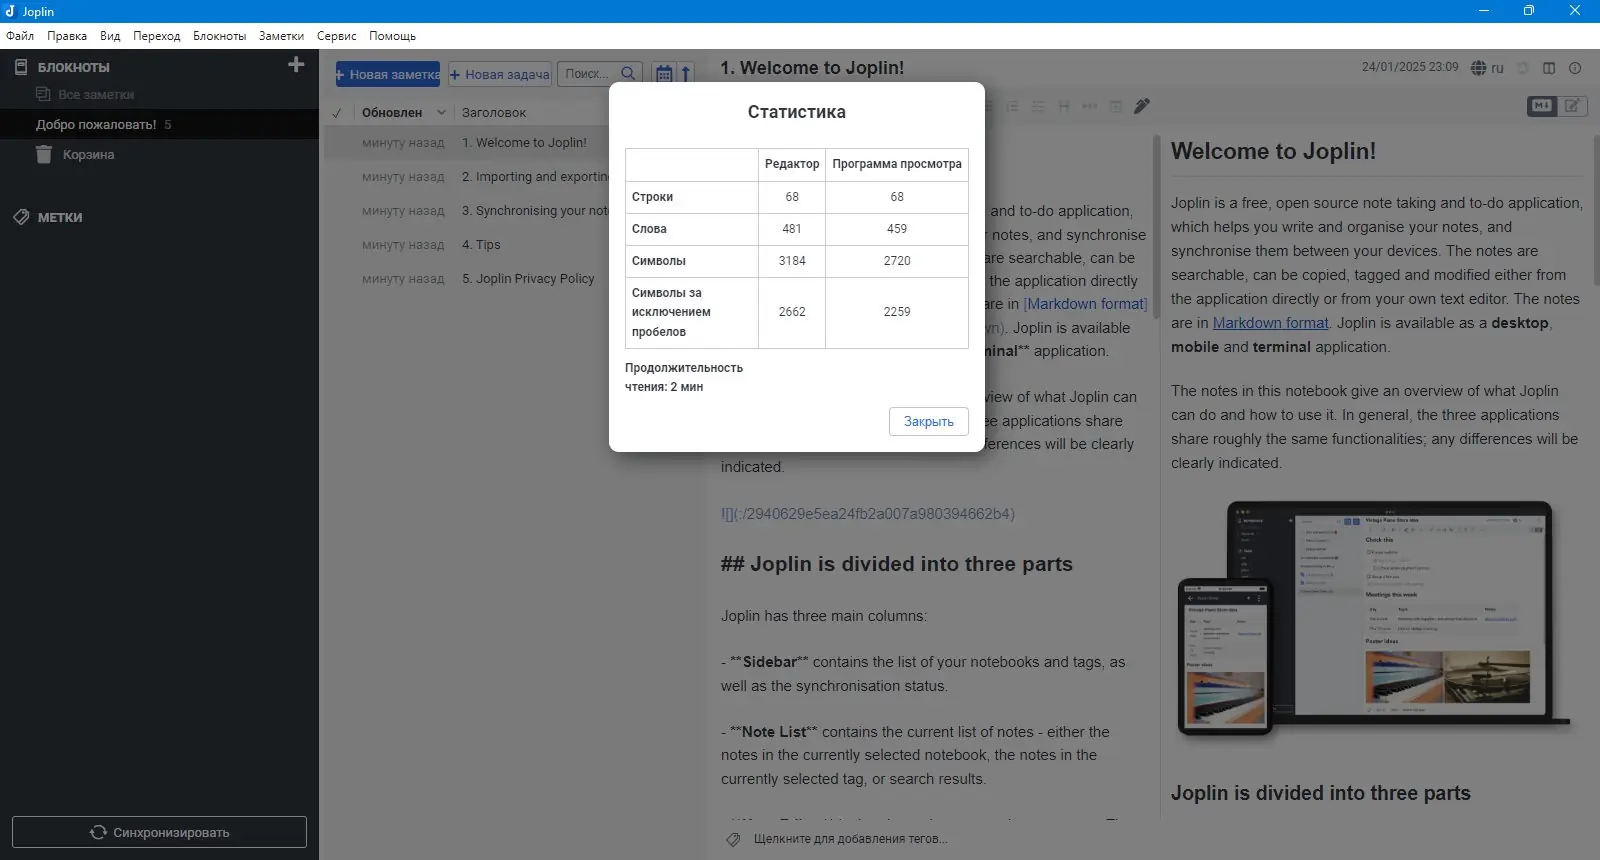Screen dimensions: 1600x860
Task: Open the Заметки menu
Action: (281, 36)
